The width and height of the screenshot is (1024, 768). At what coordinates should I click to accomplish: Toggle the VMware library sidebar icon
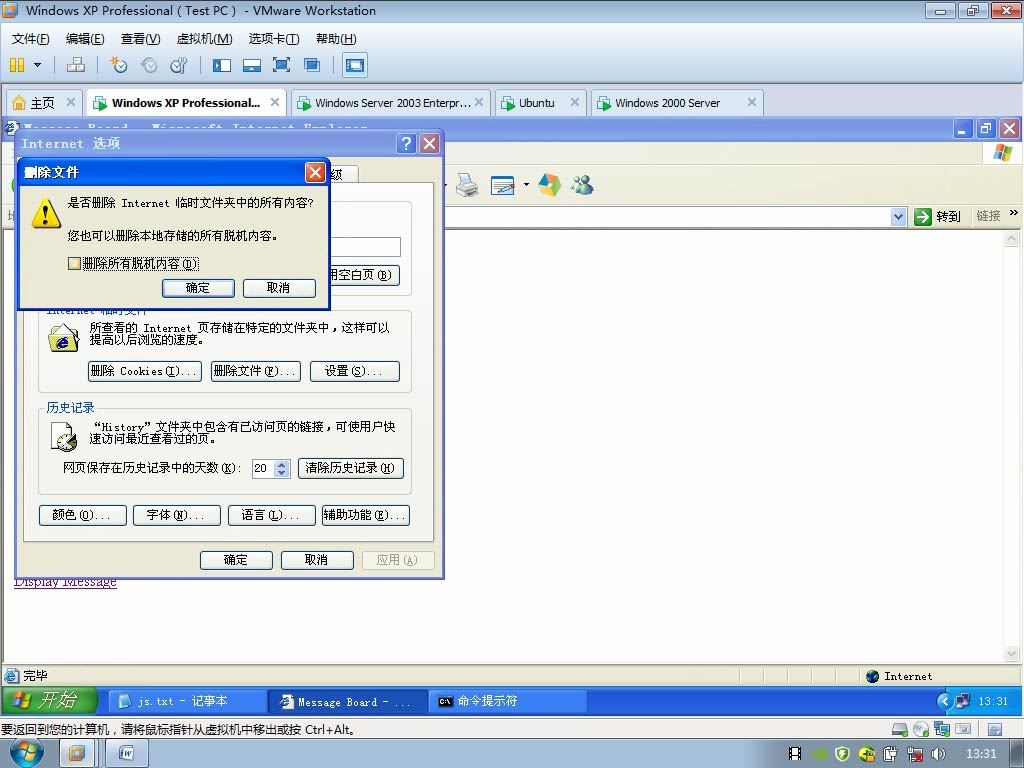click(222, 65)
